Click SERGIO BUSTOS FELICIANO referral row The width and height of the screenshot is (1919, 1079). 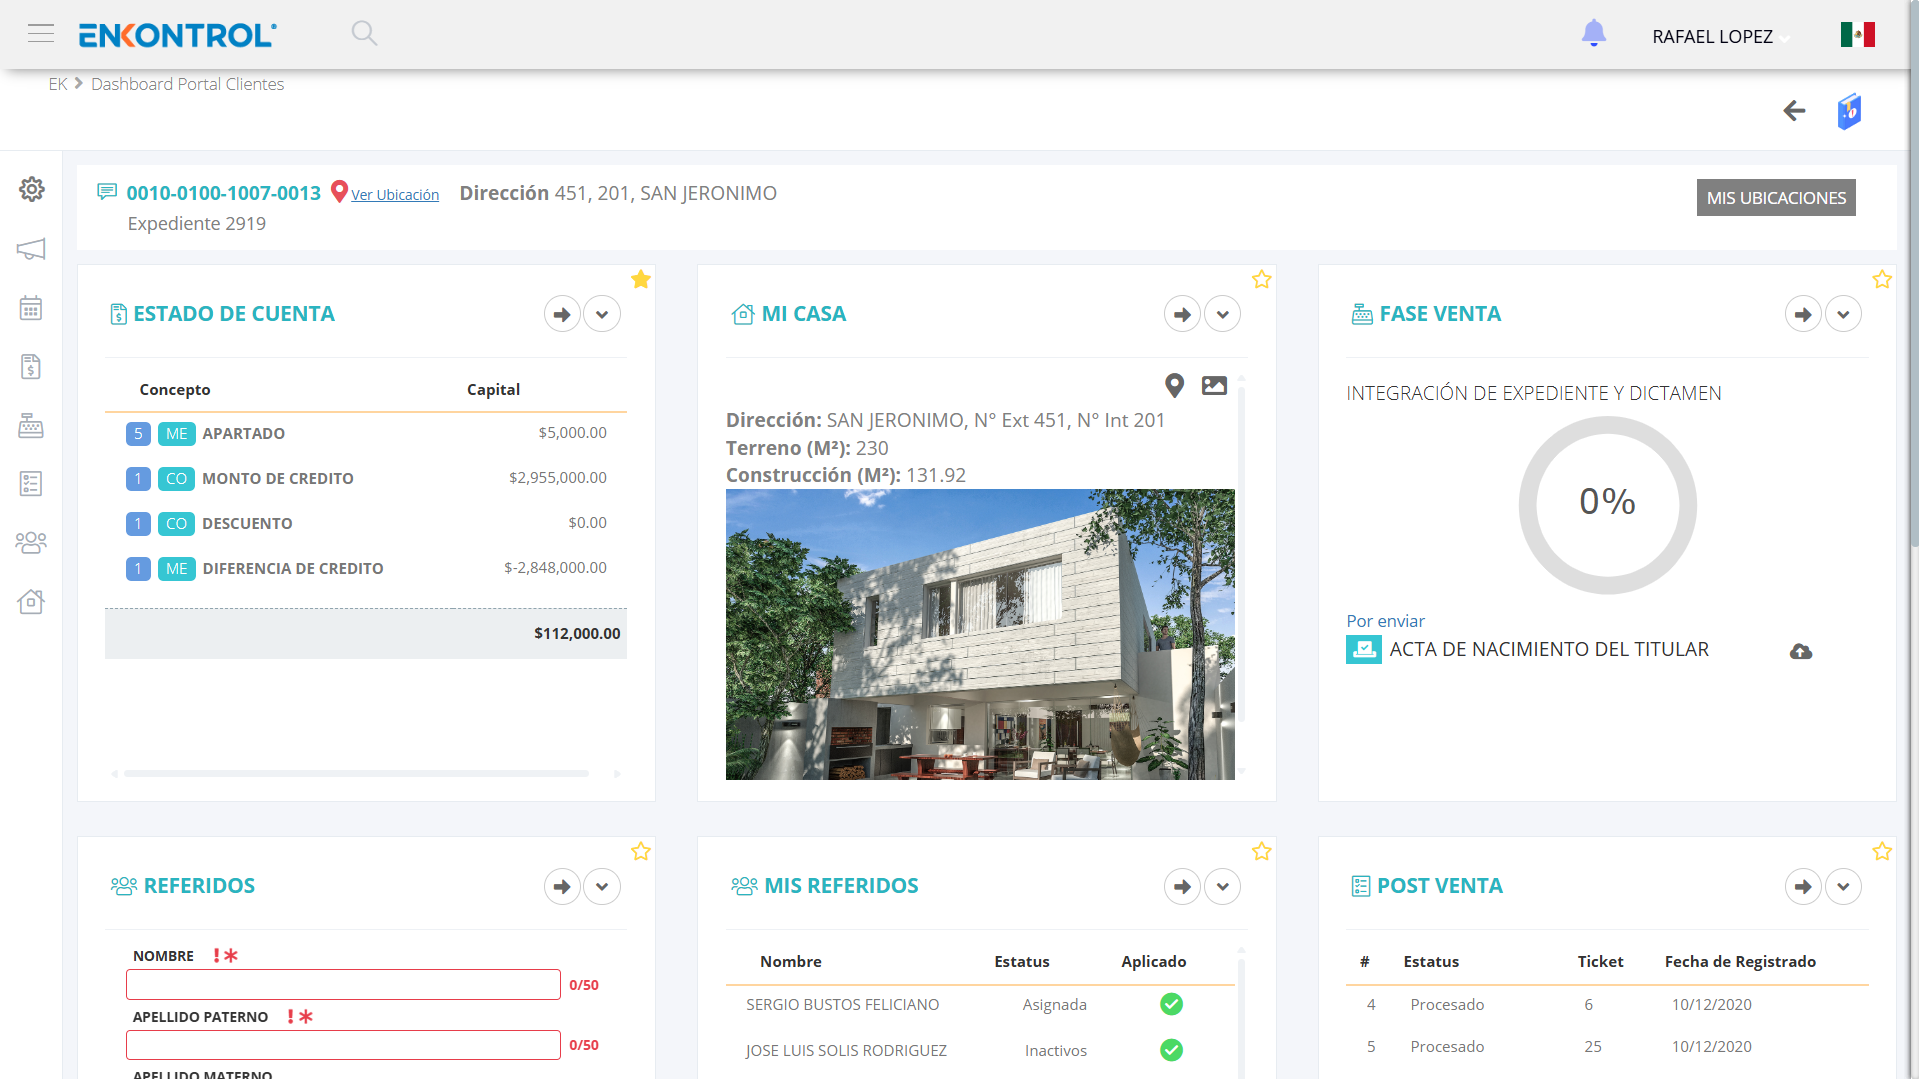pos(980,1004)
